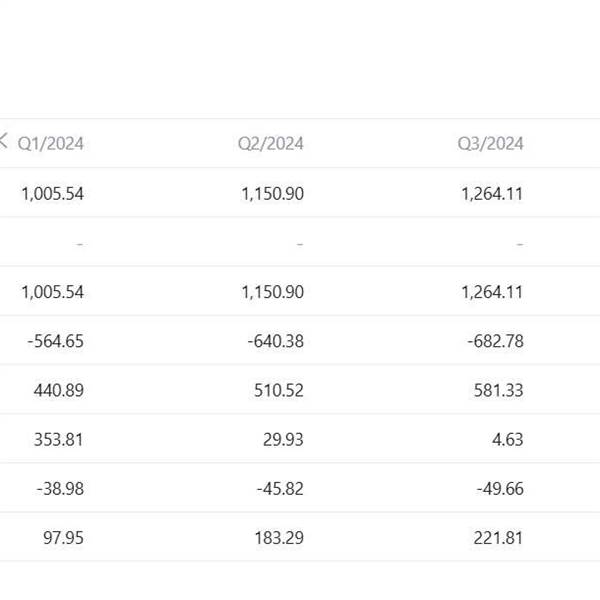
Task: Click the first-row Q1/2024 value 1,005.54
Action: pyautogui.click(x=52, y=194)
